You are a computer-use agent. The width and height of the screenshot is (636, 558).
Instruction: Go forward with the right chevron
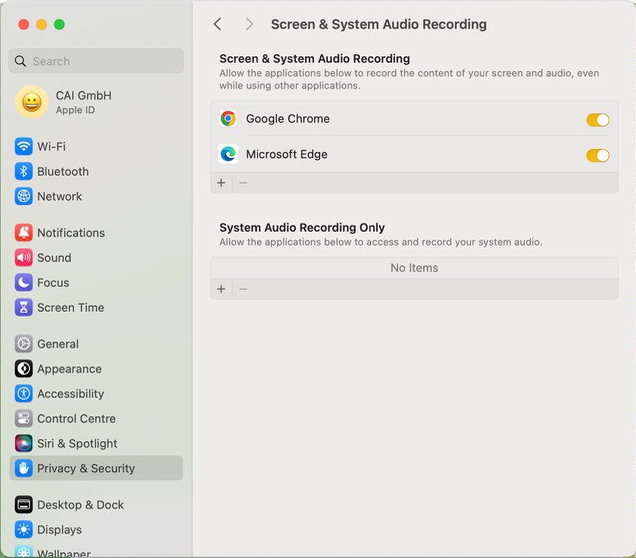click(x=249, y=24)
